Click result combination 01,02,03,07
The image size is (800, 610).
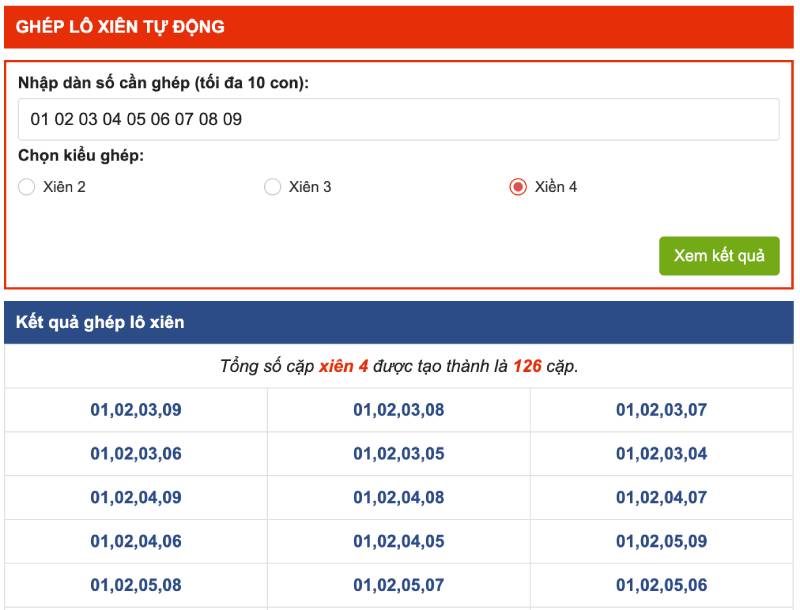coord(661,410)
